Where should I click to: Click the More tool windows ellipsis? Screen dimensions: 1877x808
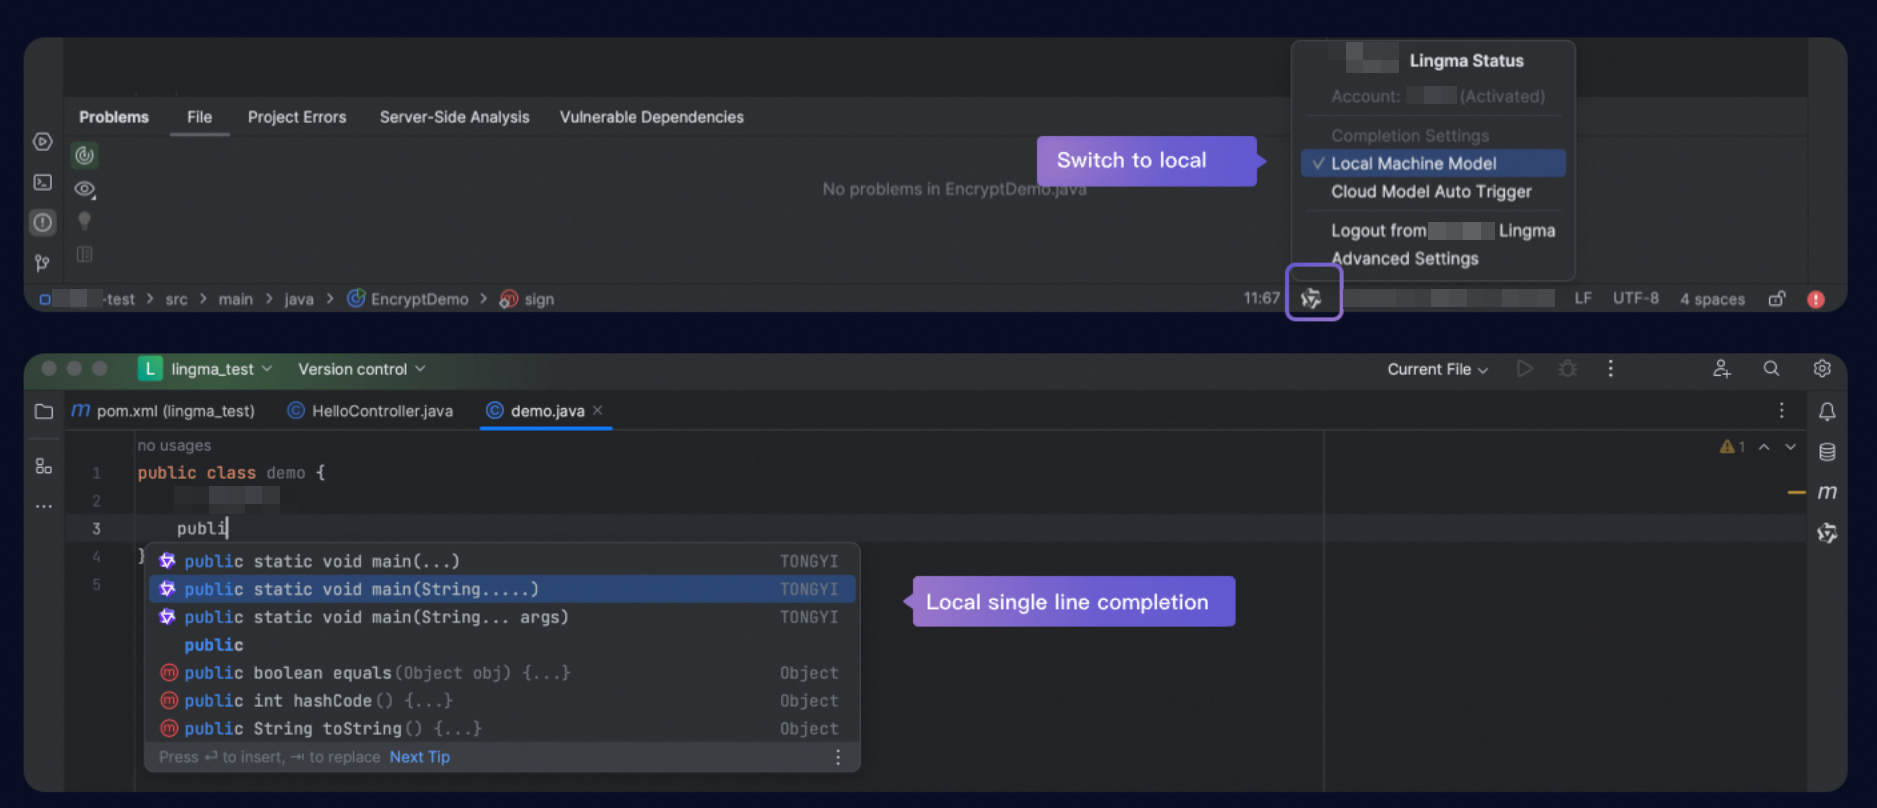[44, 506]
